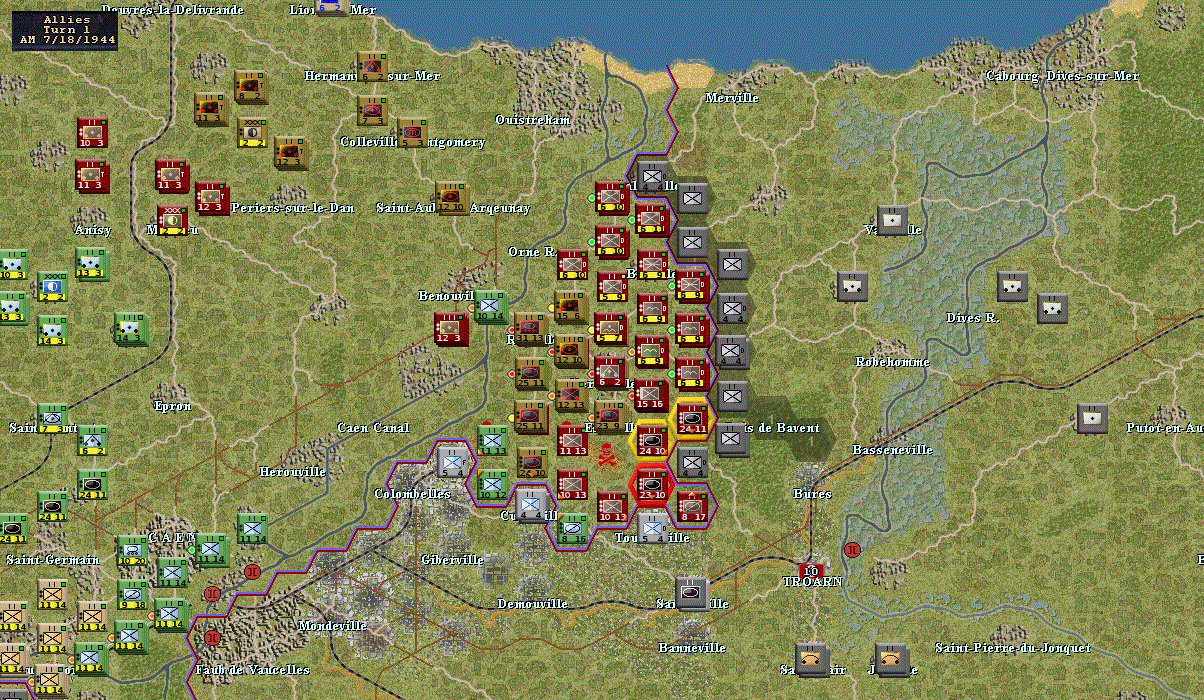The height and width of the screenshot is (700, 1204).
Task: Select the green 11-13 infantry unit
Action: 491,440
